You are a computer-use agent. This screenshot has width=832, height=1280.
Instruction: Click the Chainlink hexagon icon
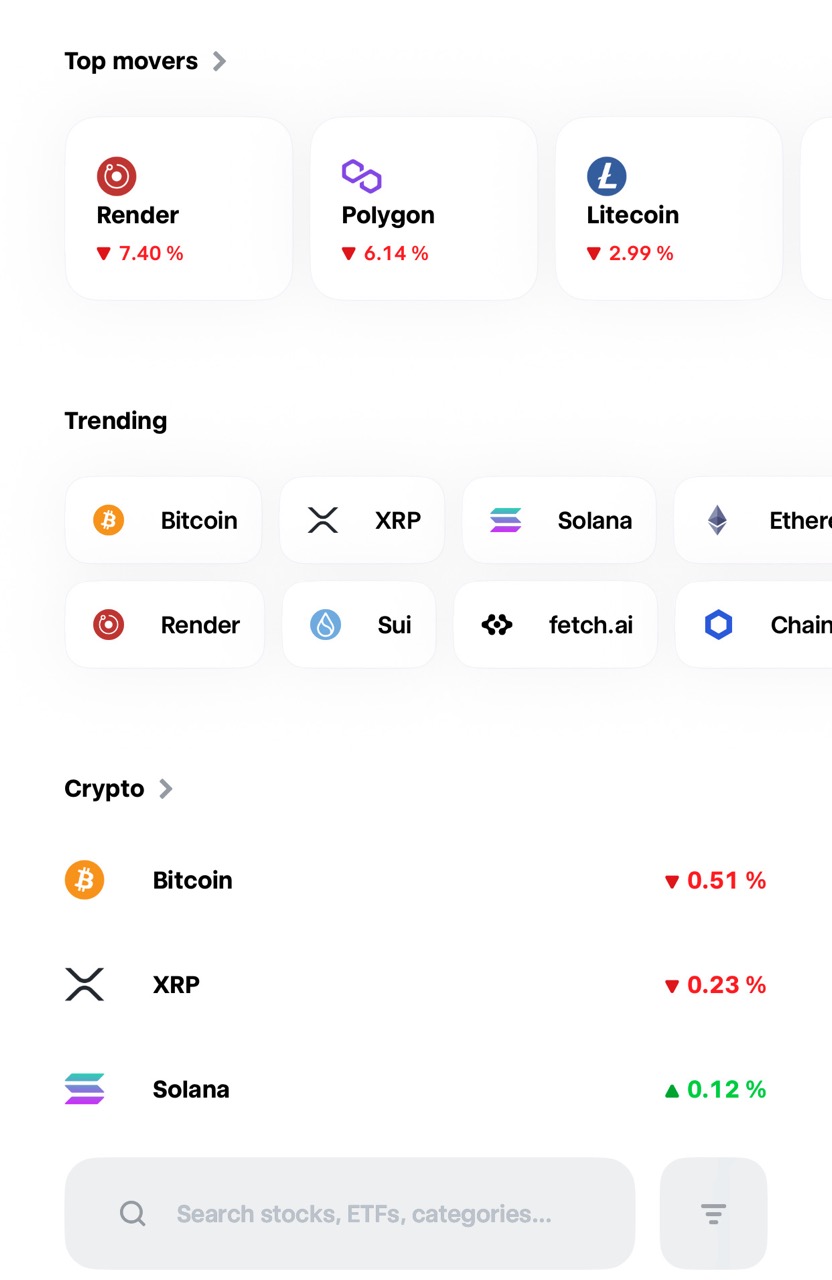[718, 624]
